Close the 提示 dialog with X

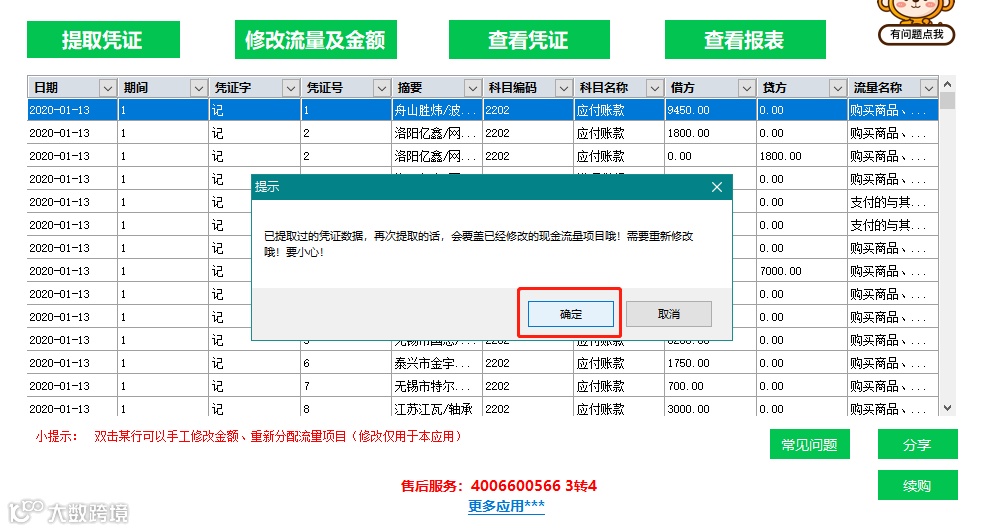click(717, 187)
